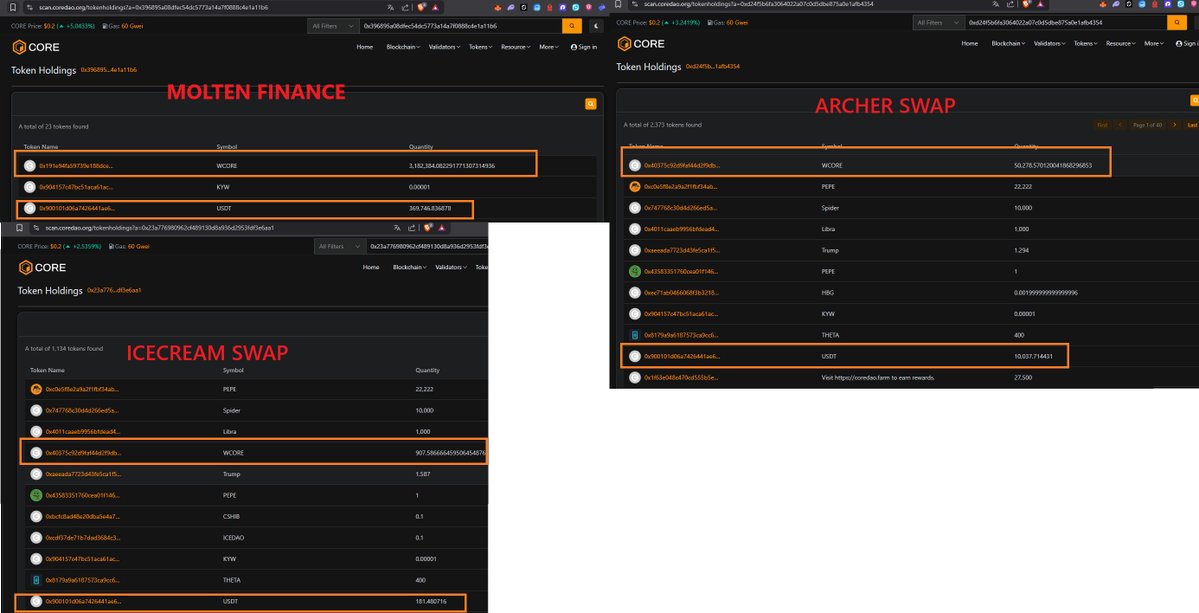Click the CORE logo in Archer Swap window
The width and height of the screenshot is (1199, 613).
[641, 44]
